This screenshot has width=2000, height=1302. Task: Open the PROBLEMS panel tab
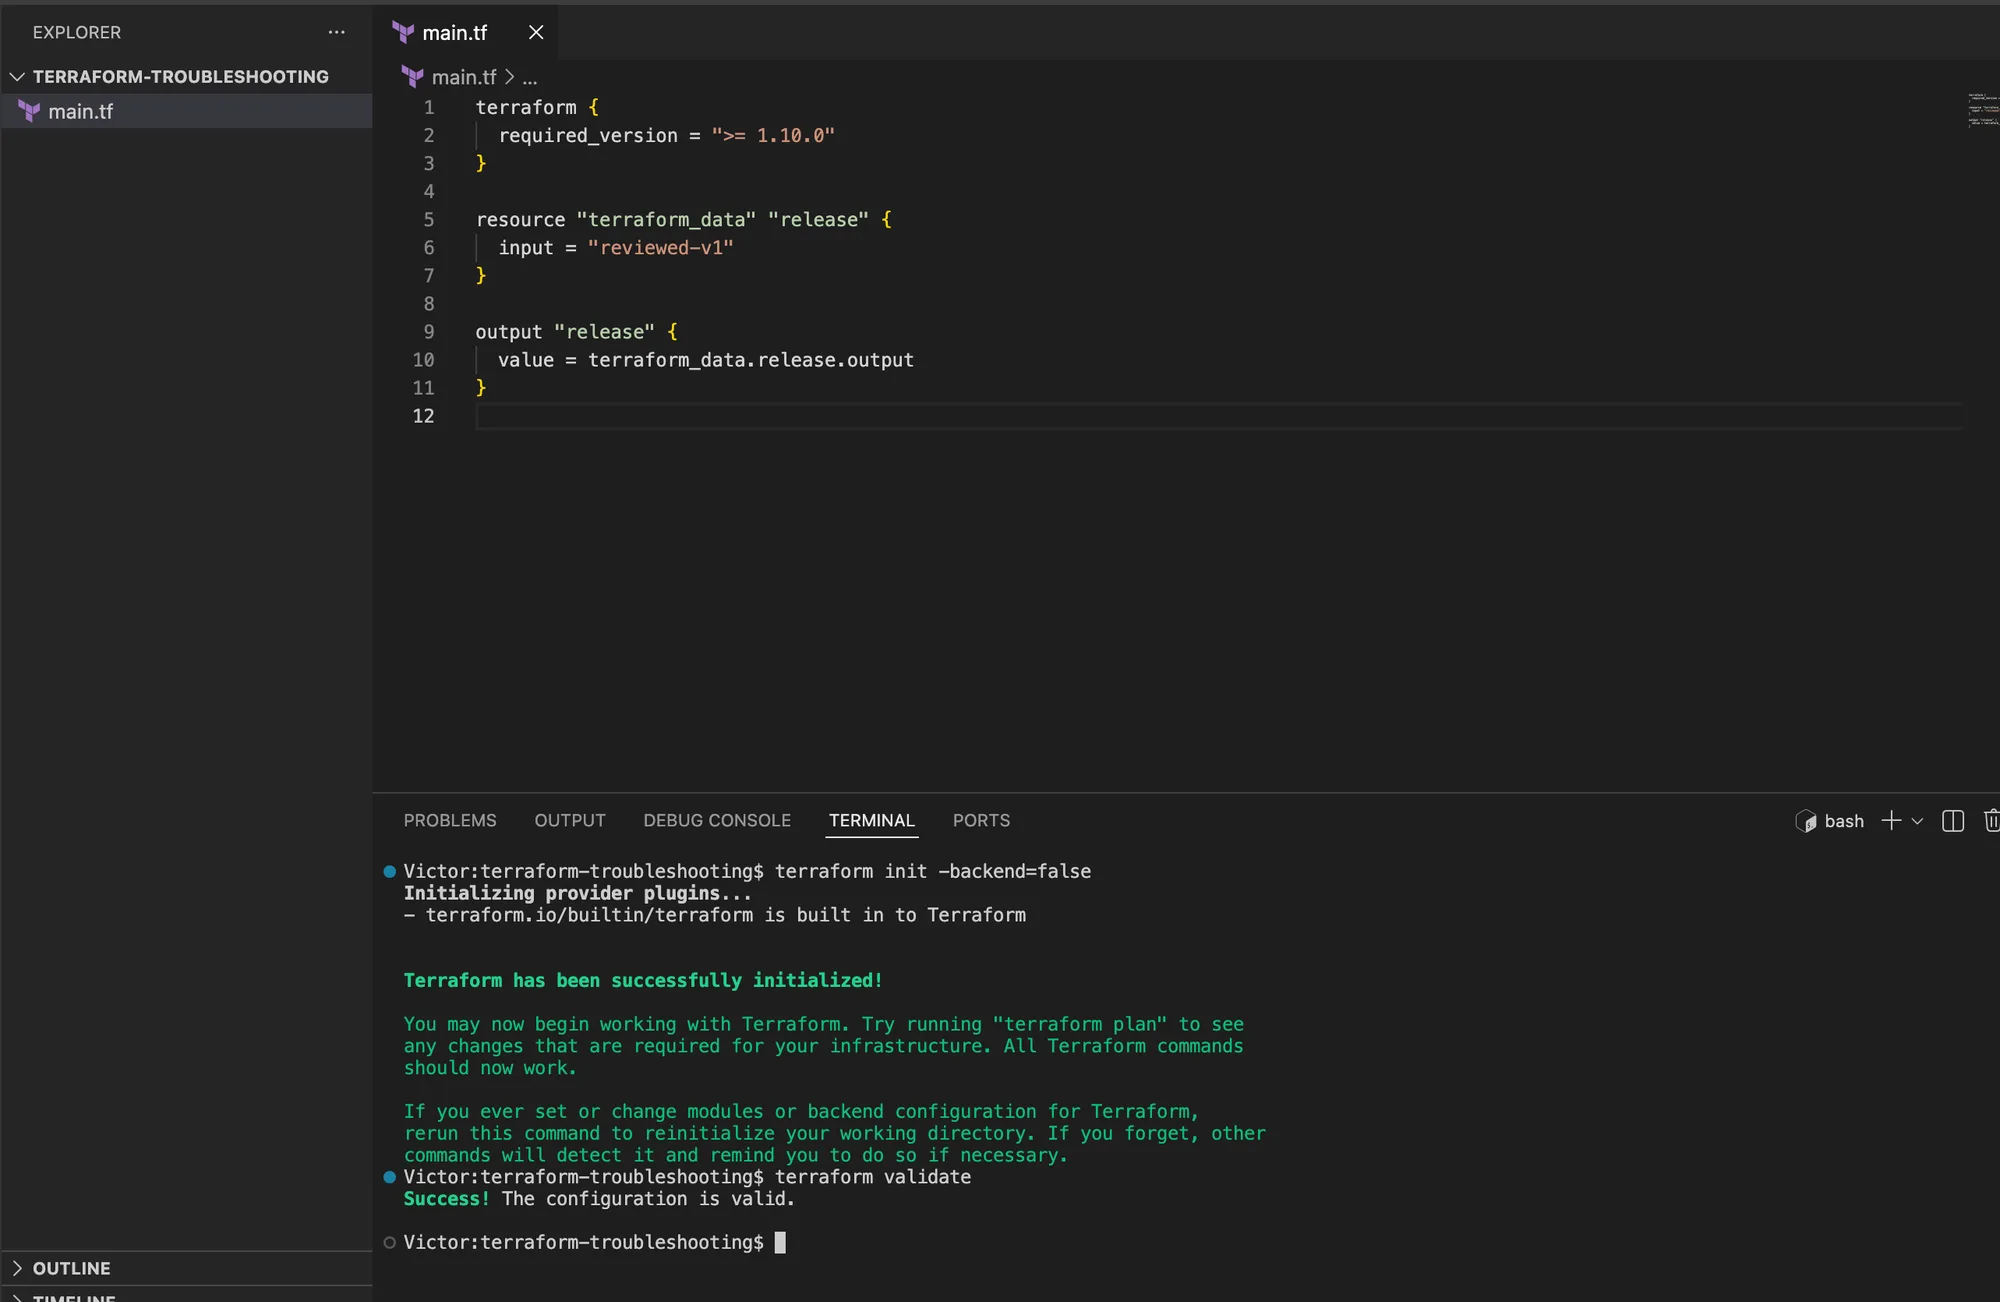click(x=450, y=820)
